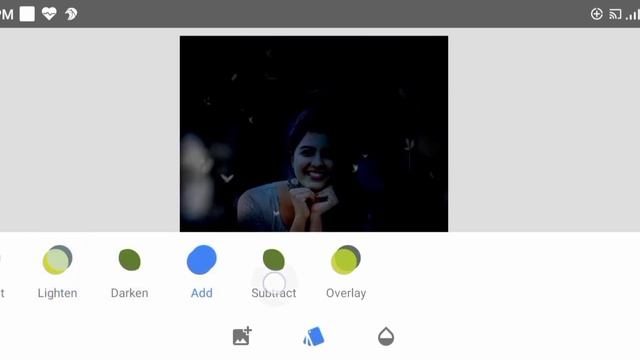Select the Add blend mode icon
The height and width of the screenshot is (360, 640).
click(202, 260)
